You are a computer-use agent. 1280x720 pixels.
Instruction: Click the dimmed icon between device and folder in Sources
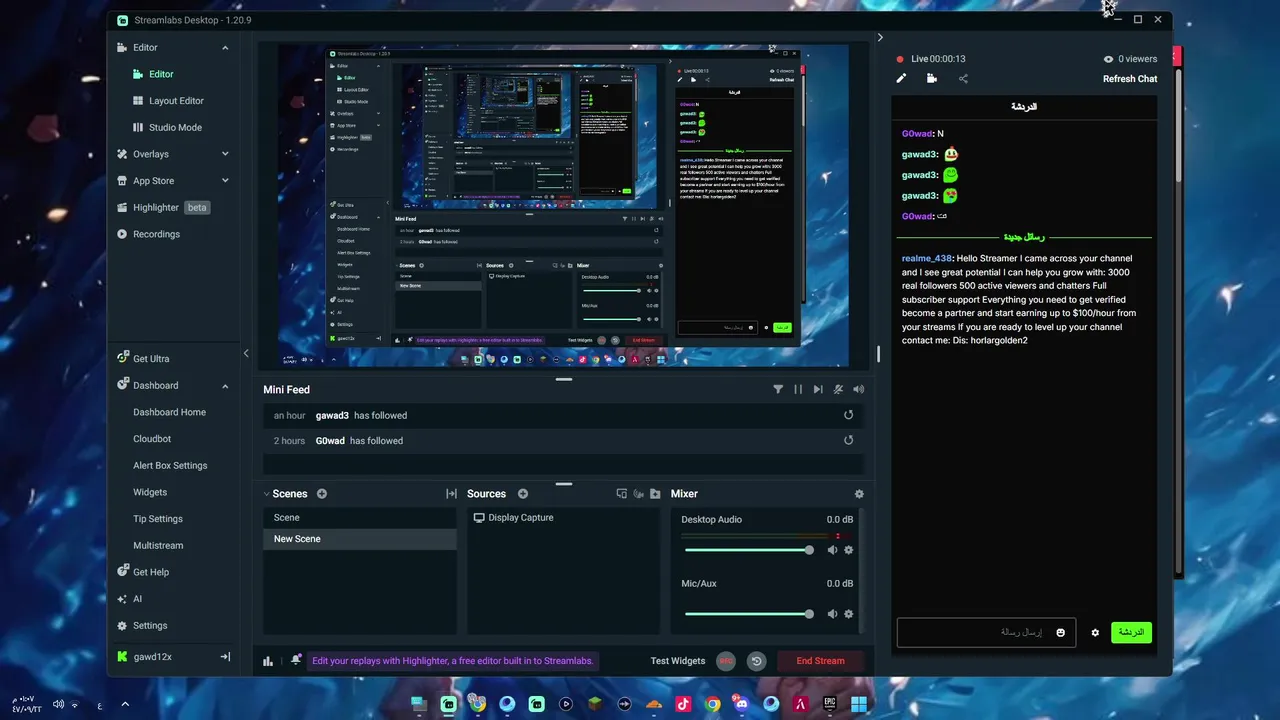638,494
